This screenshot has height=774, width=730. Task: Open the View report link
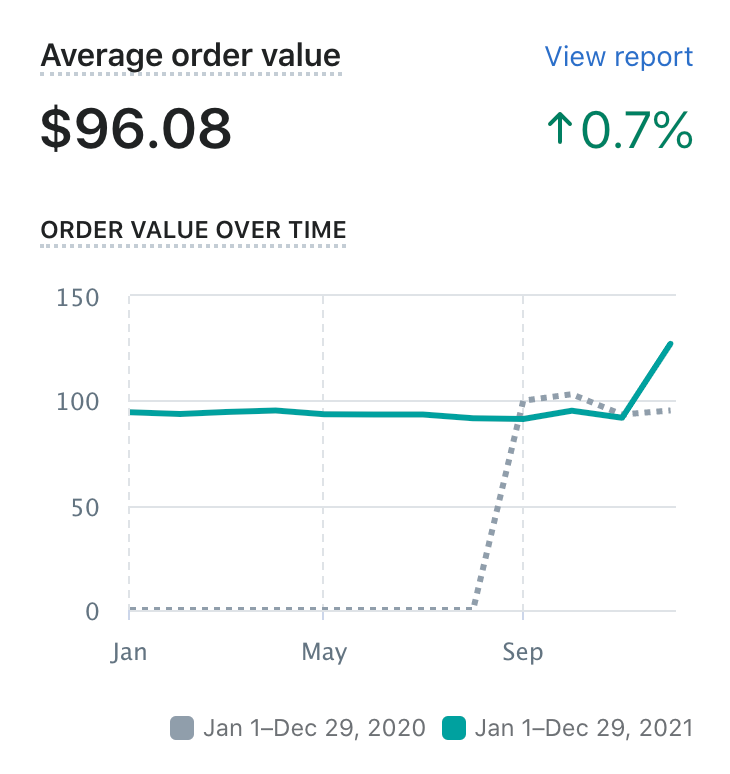point(618,56)
